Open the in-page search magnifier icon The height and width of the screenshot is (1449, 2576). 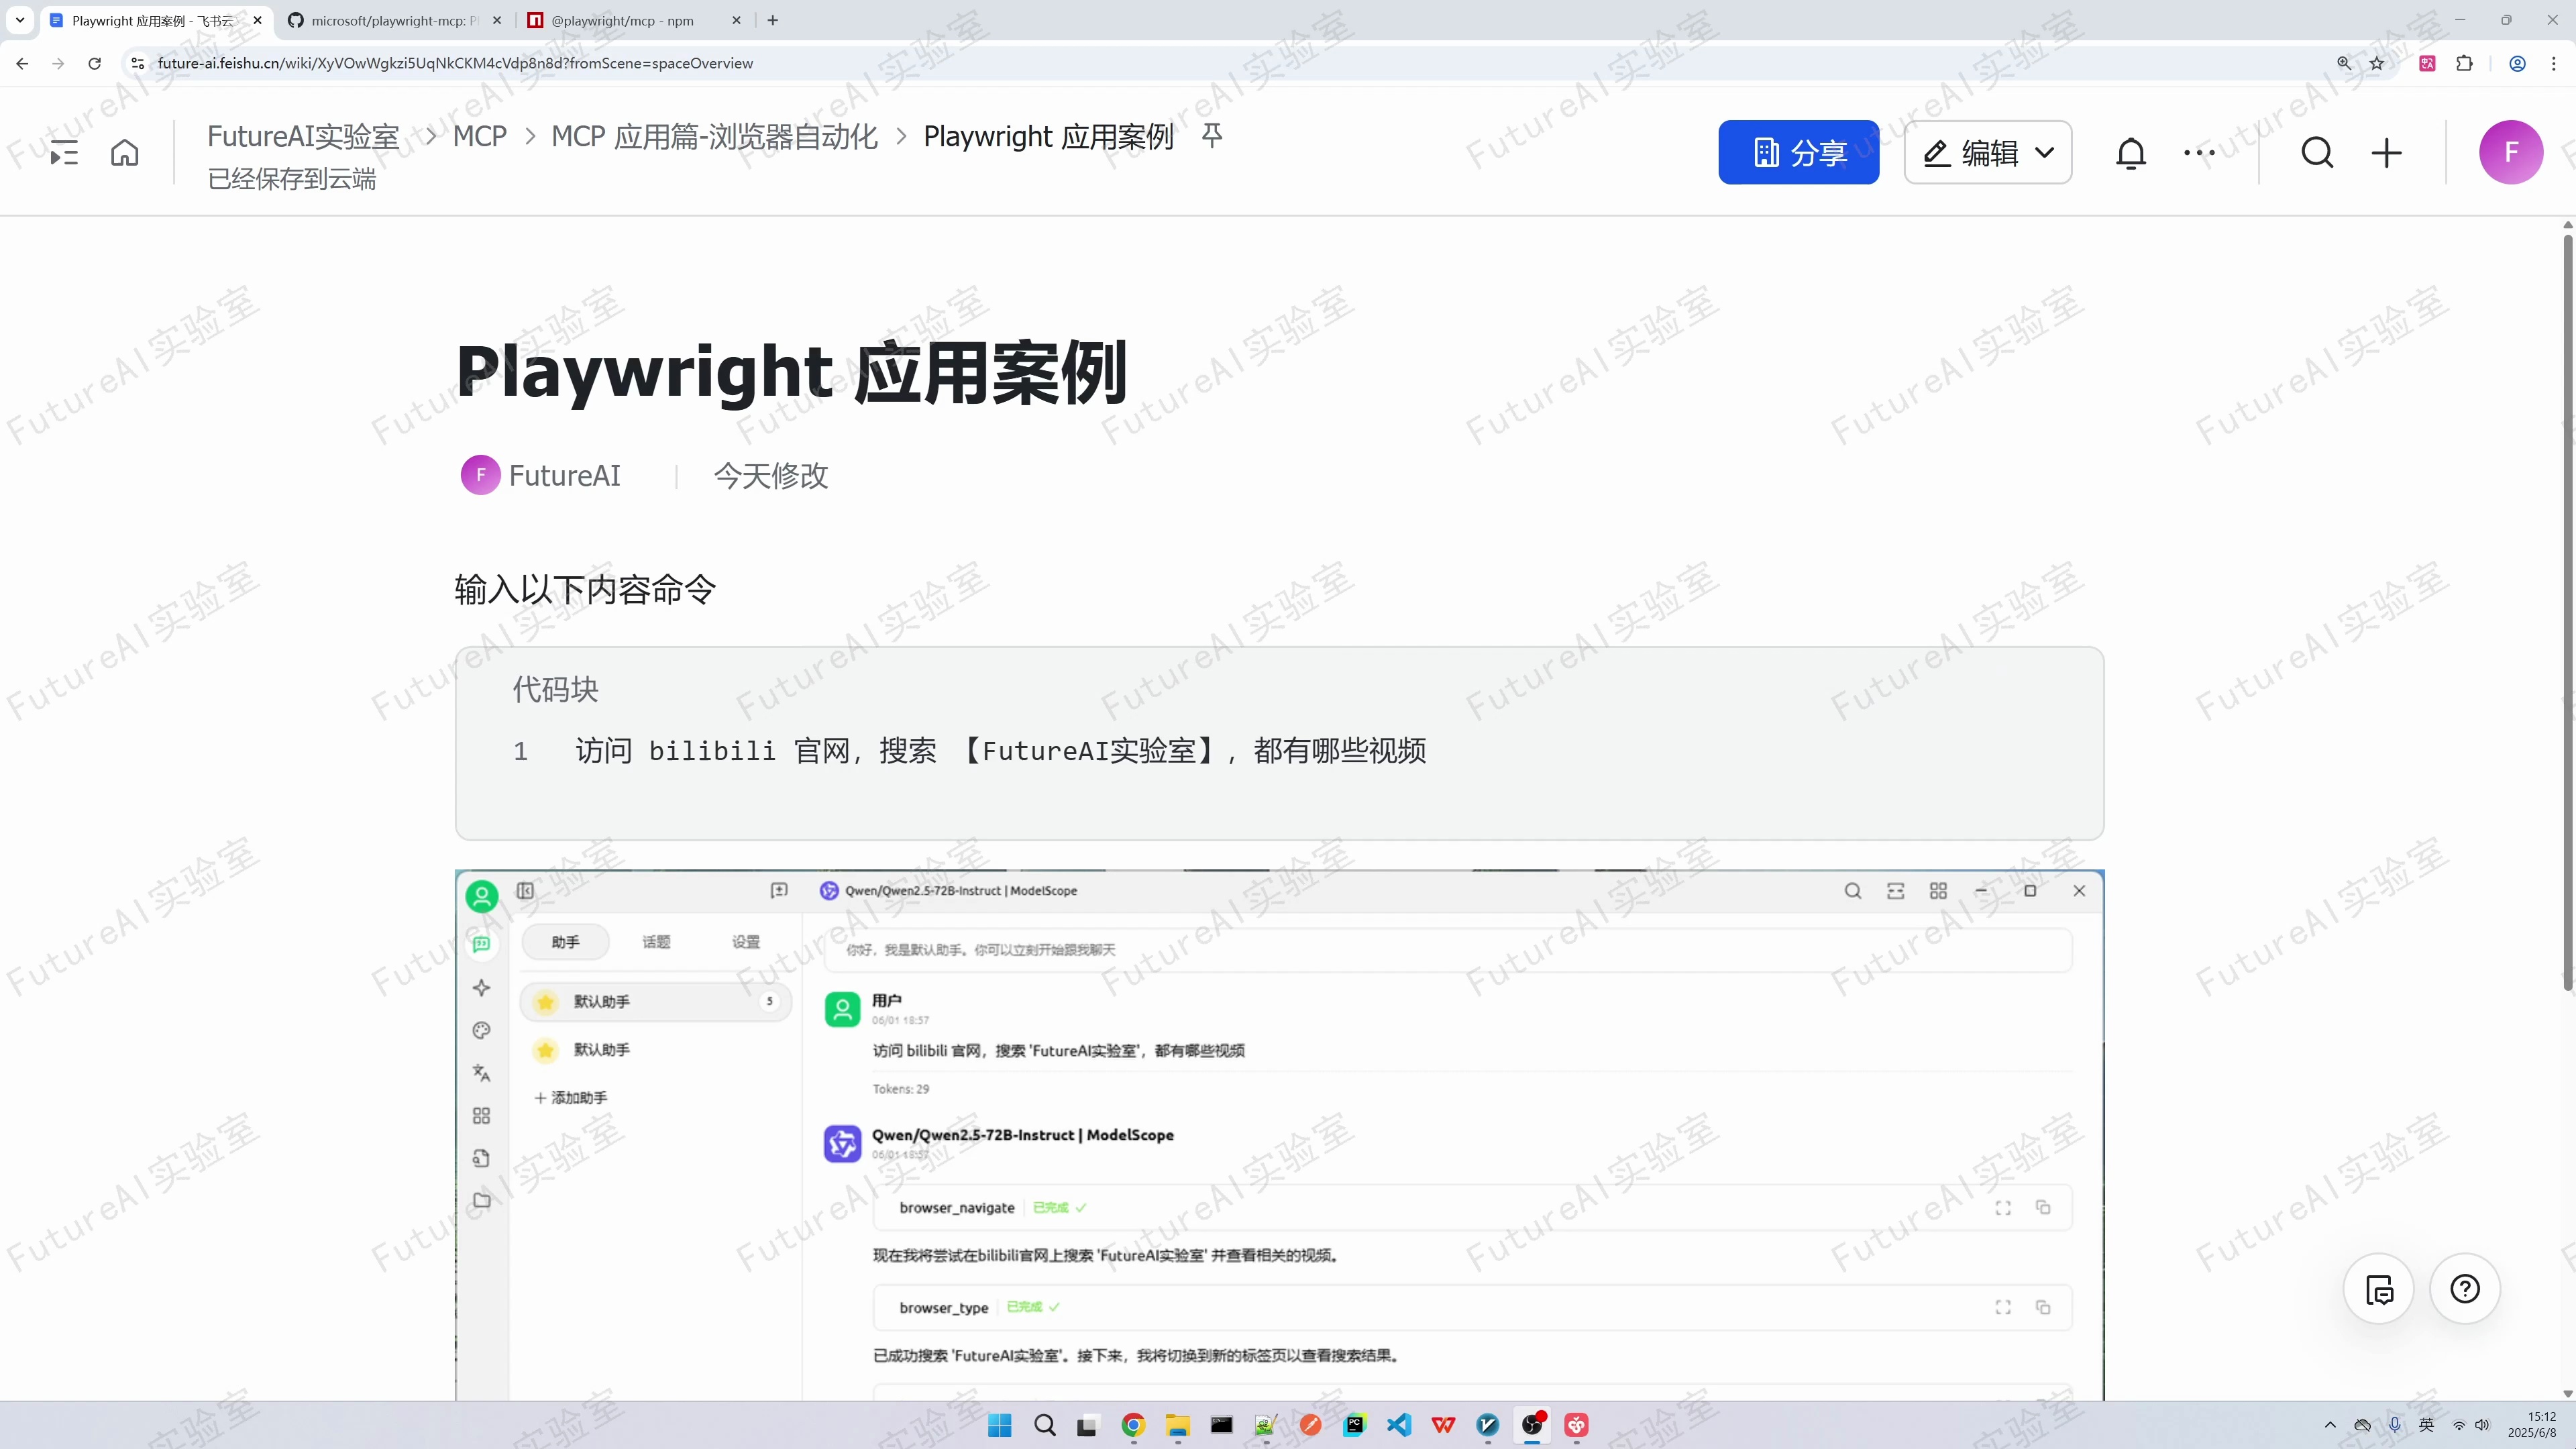tap(2318, 152)
